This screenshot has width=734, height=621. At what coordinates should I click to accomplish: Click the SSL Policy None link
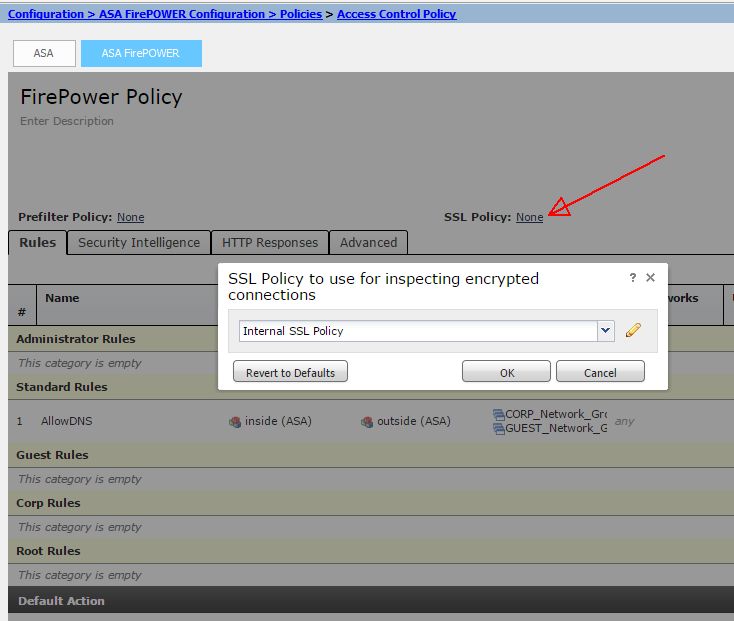coord(529,217)
